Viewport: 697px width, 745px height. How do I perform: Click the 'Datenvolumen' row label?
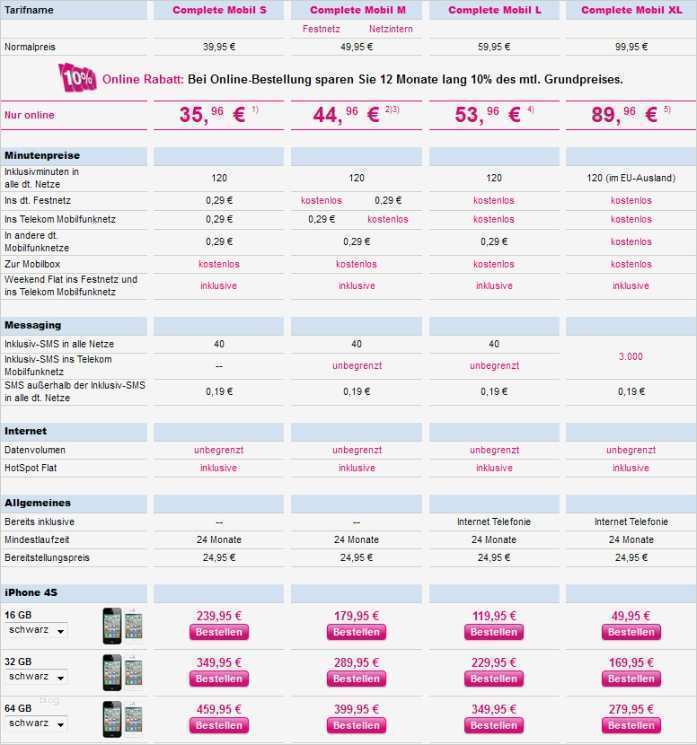35,450
